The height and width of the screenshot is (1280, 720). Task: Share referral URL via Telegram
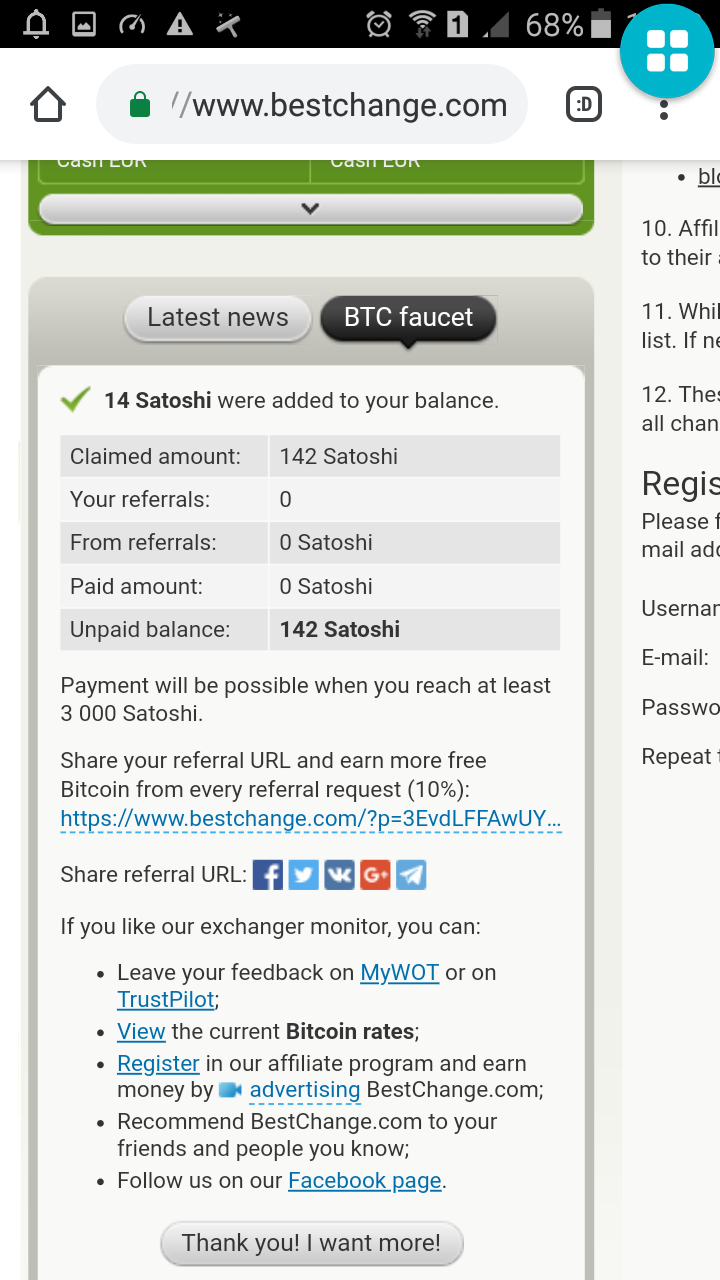pos(411,875)
